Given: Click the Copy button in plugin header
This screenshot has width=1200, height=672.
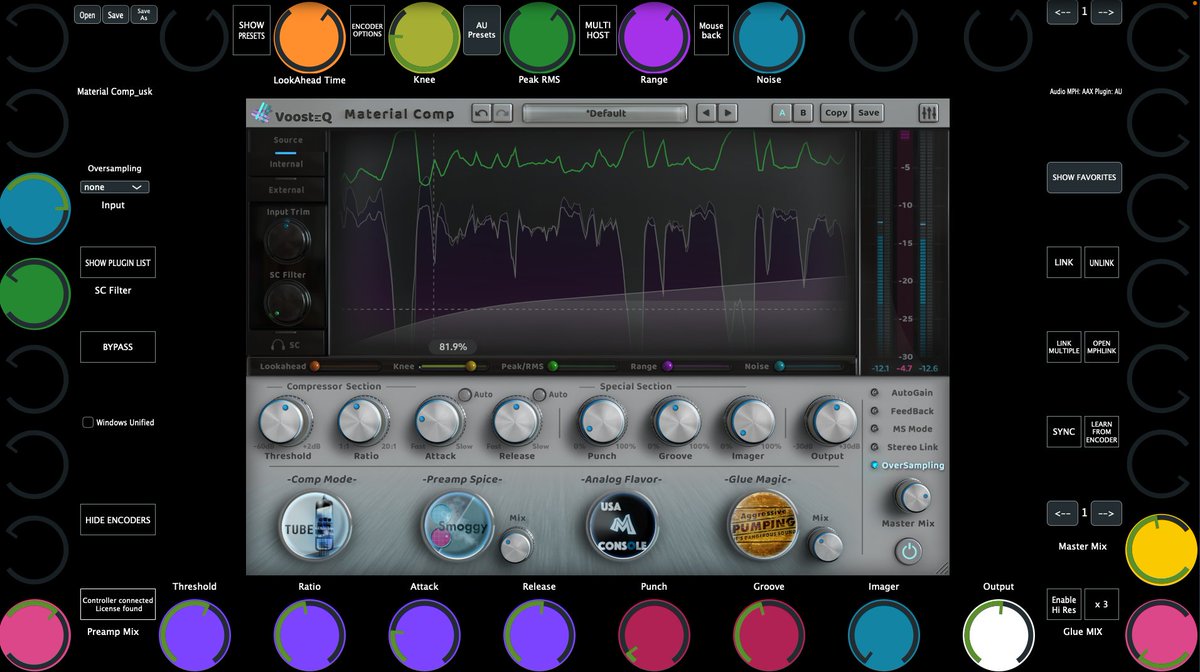Looking at the screenshot, I should point(836,113).
